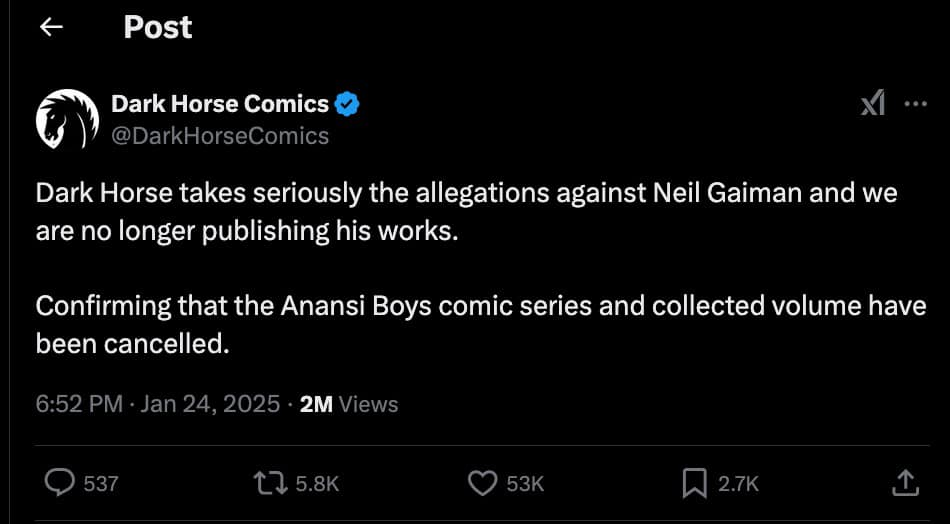Share the post via the upload arrow icon

tap(906, 483)
